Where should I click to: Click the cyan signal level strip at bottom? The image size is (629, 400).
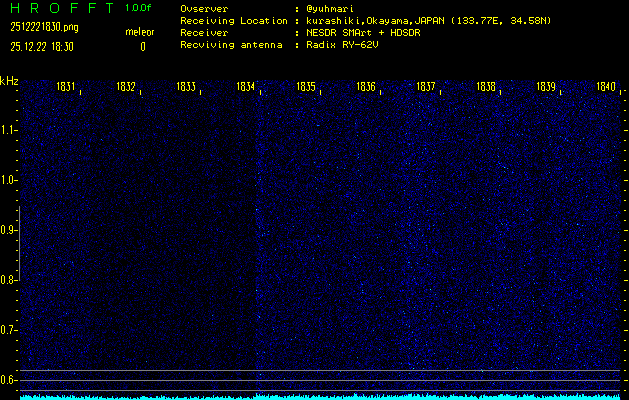click(x=320, y=397)
